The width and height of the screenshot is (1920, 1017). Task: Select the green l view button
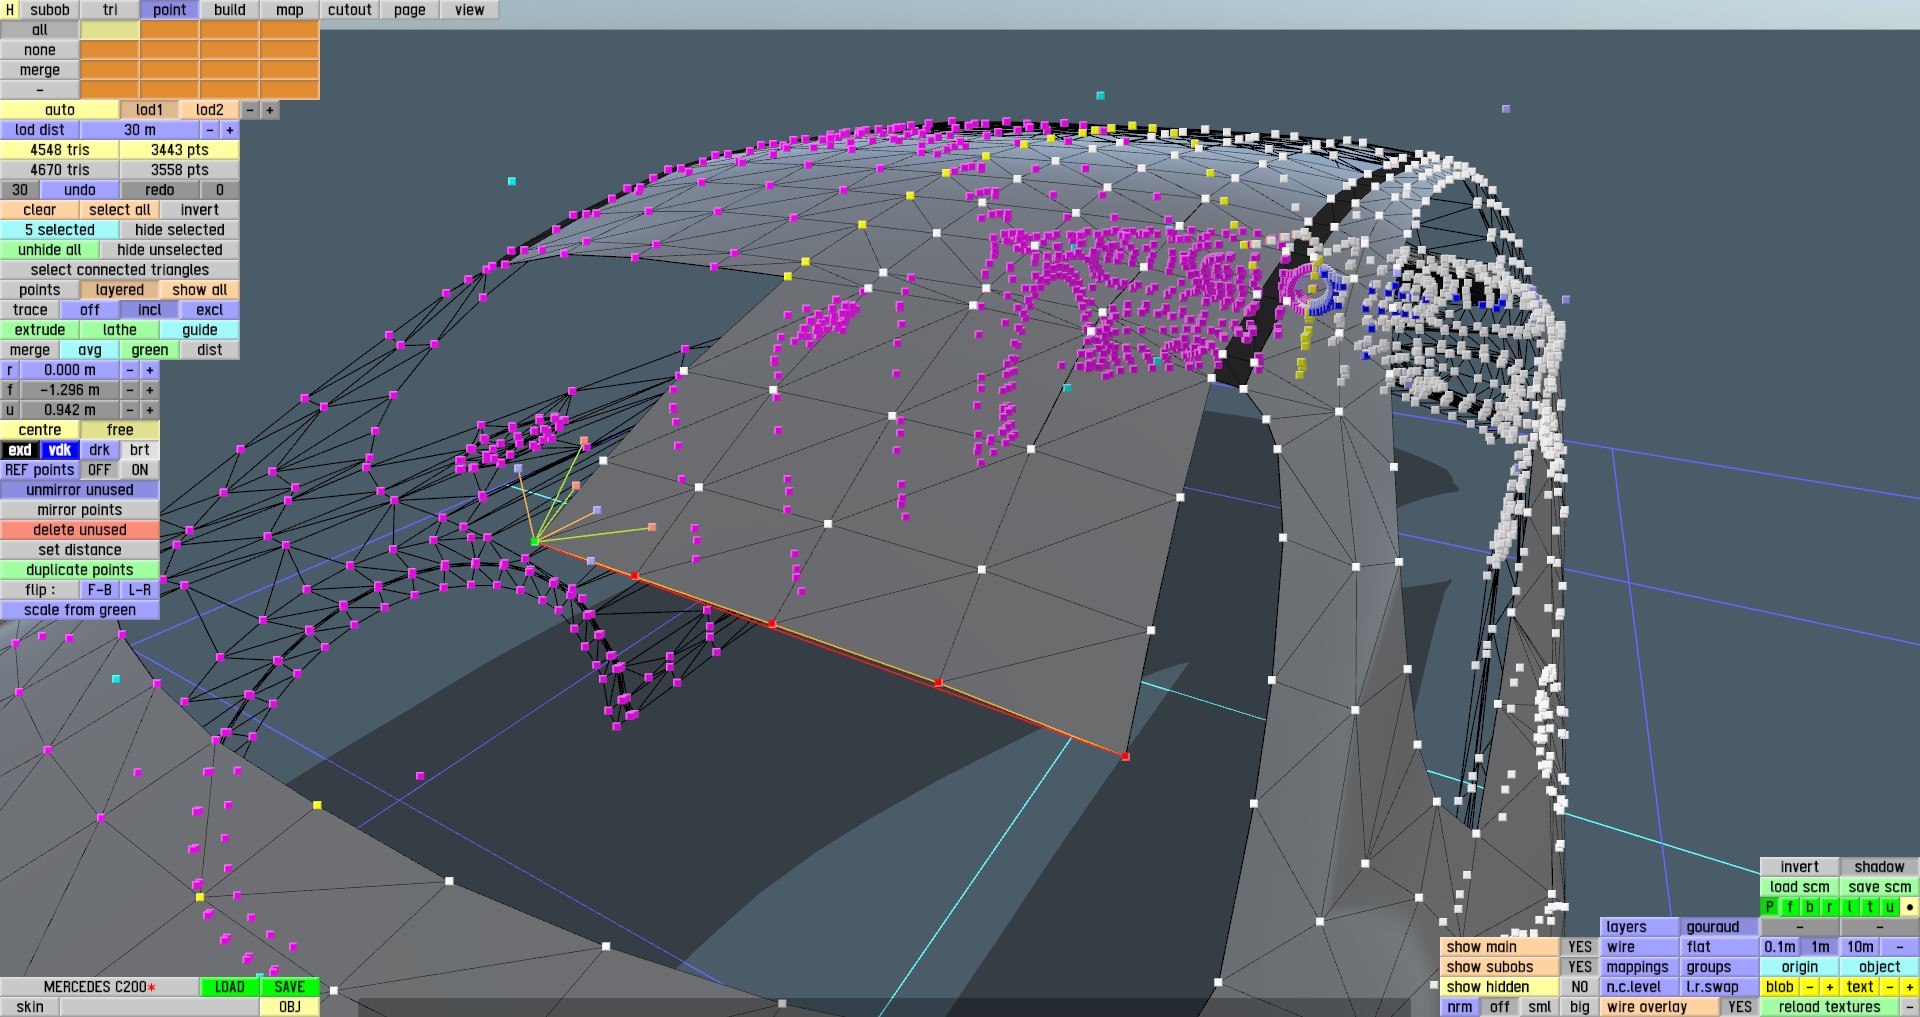click(x=1850, y=907)
